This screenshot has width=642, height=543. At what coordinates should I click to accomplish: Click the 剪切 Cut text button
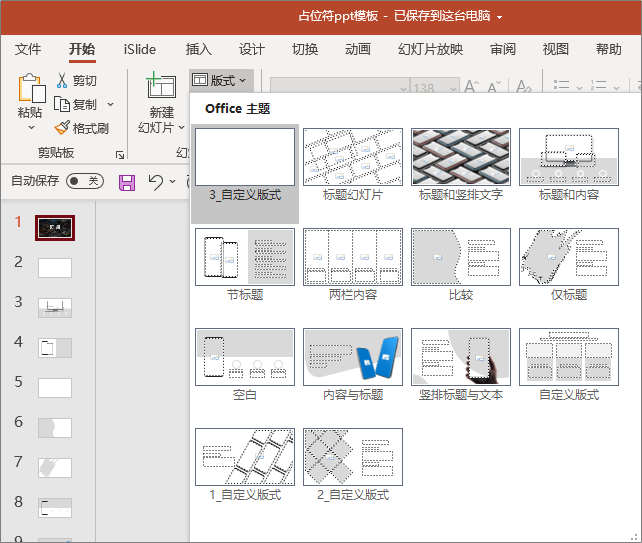(x=85, y=81)
